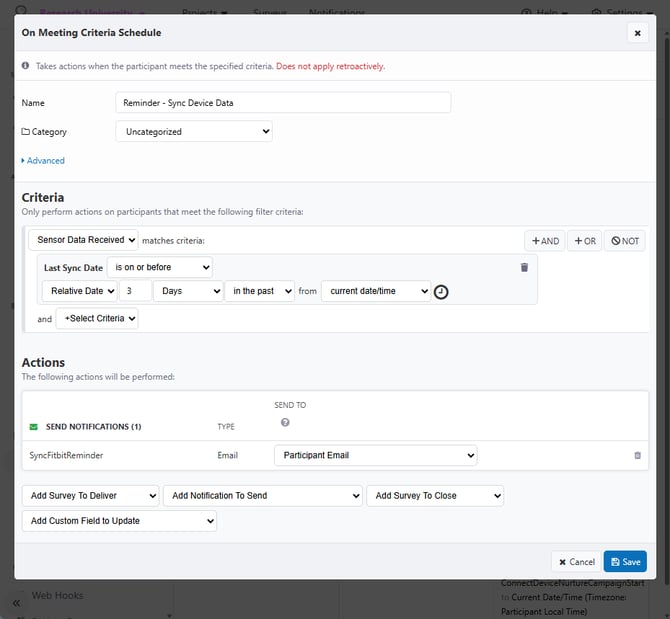Screen dimensions: 670x619
Task: Click the help question mark under Send To
Action: (x=285, y=422)
